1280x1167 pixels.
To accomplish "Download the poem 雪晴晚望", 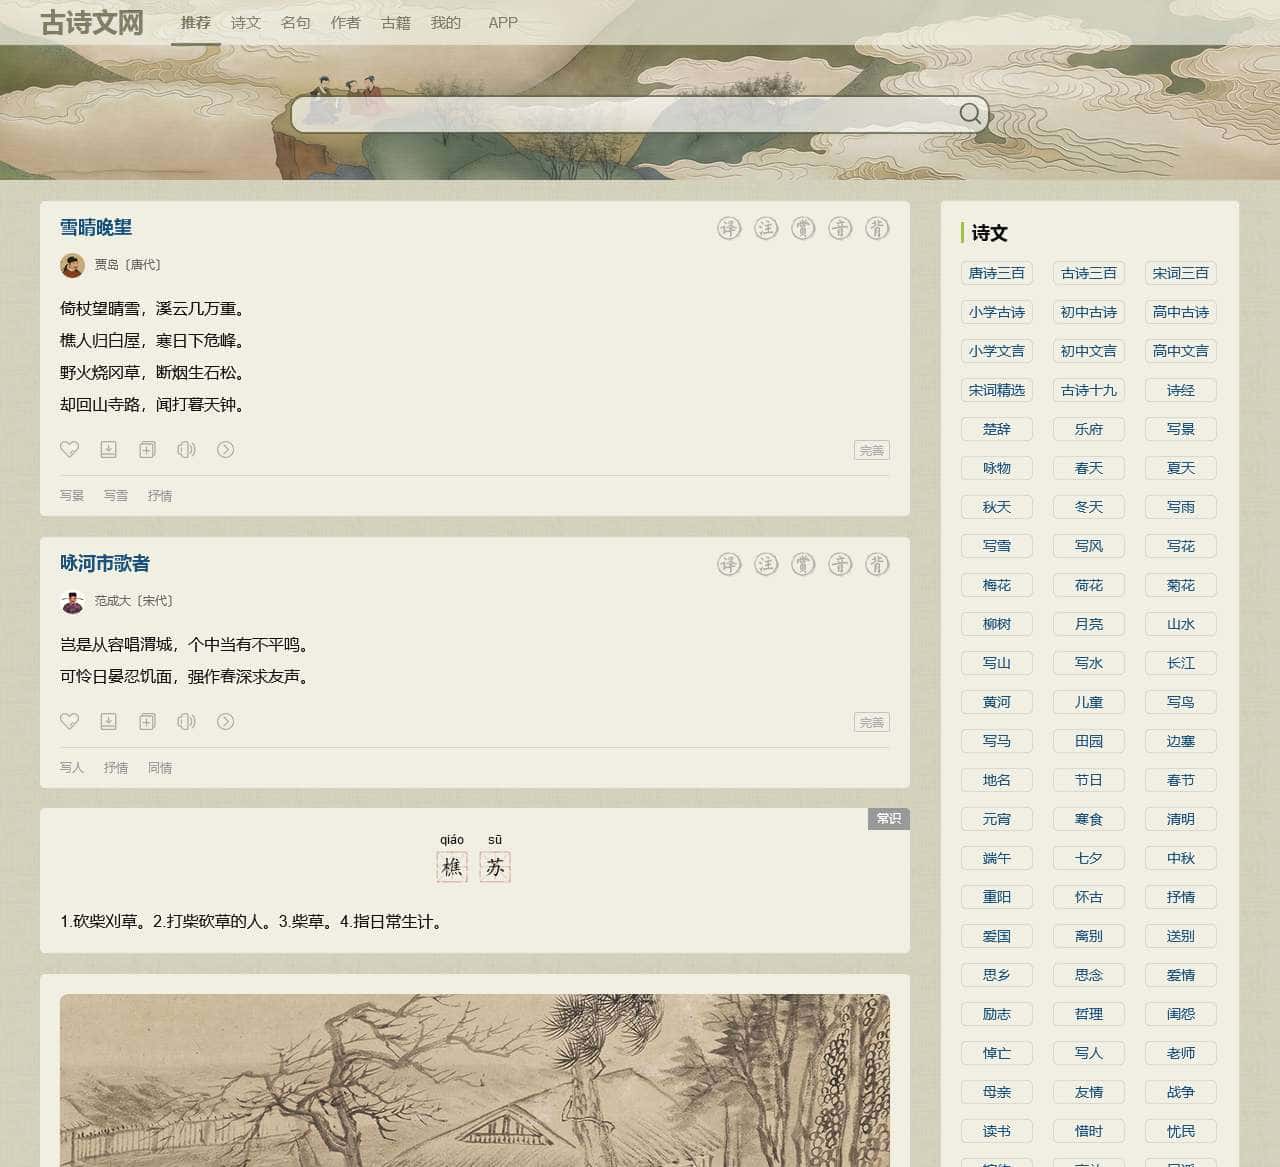I will point(108,450).
